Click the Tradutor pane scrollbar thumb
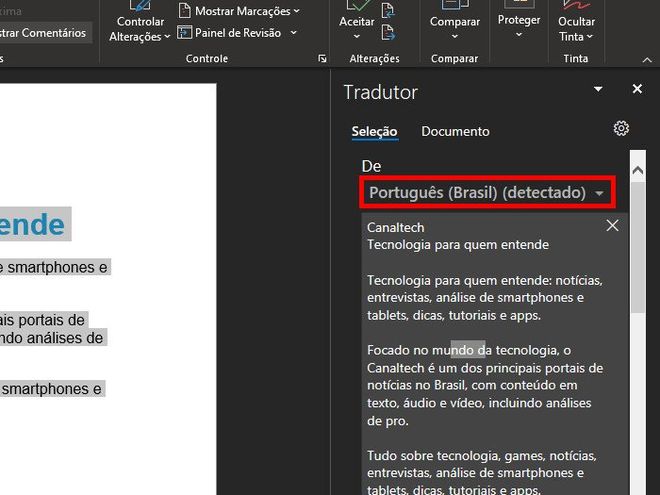 pyautogui.click(x=638, y=248)
